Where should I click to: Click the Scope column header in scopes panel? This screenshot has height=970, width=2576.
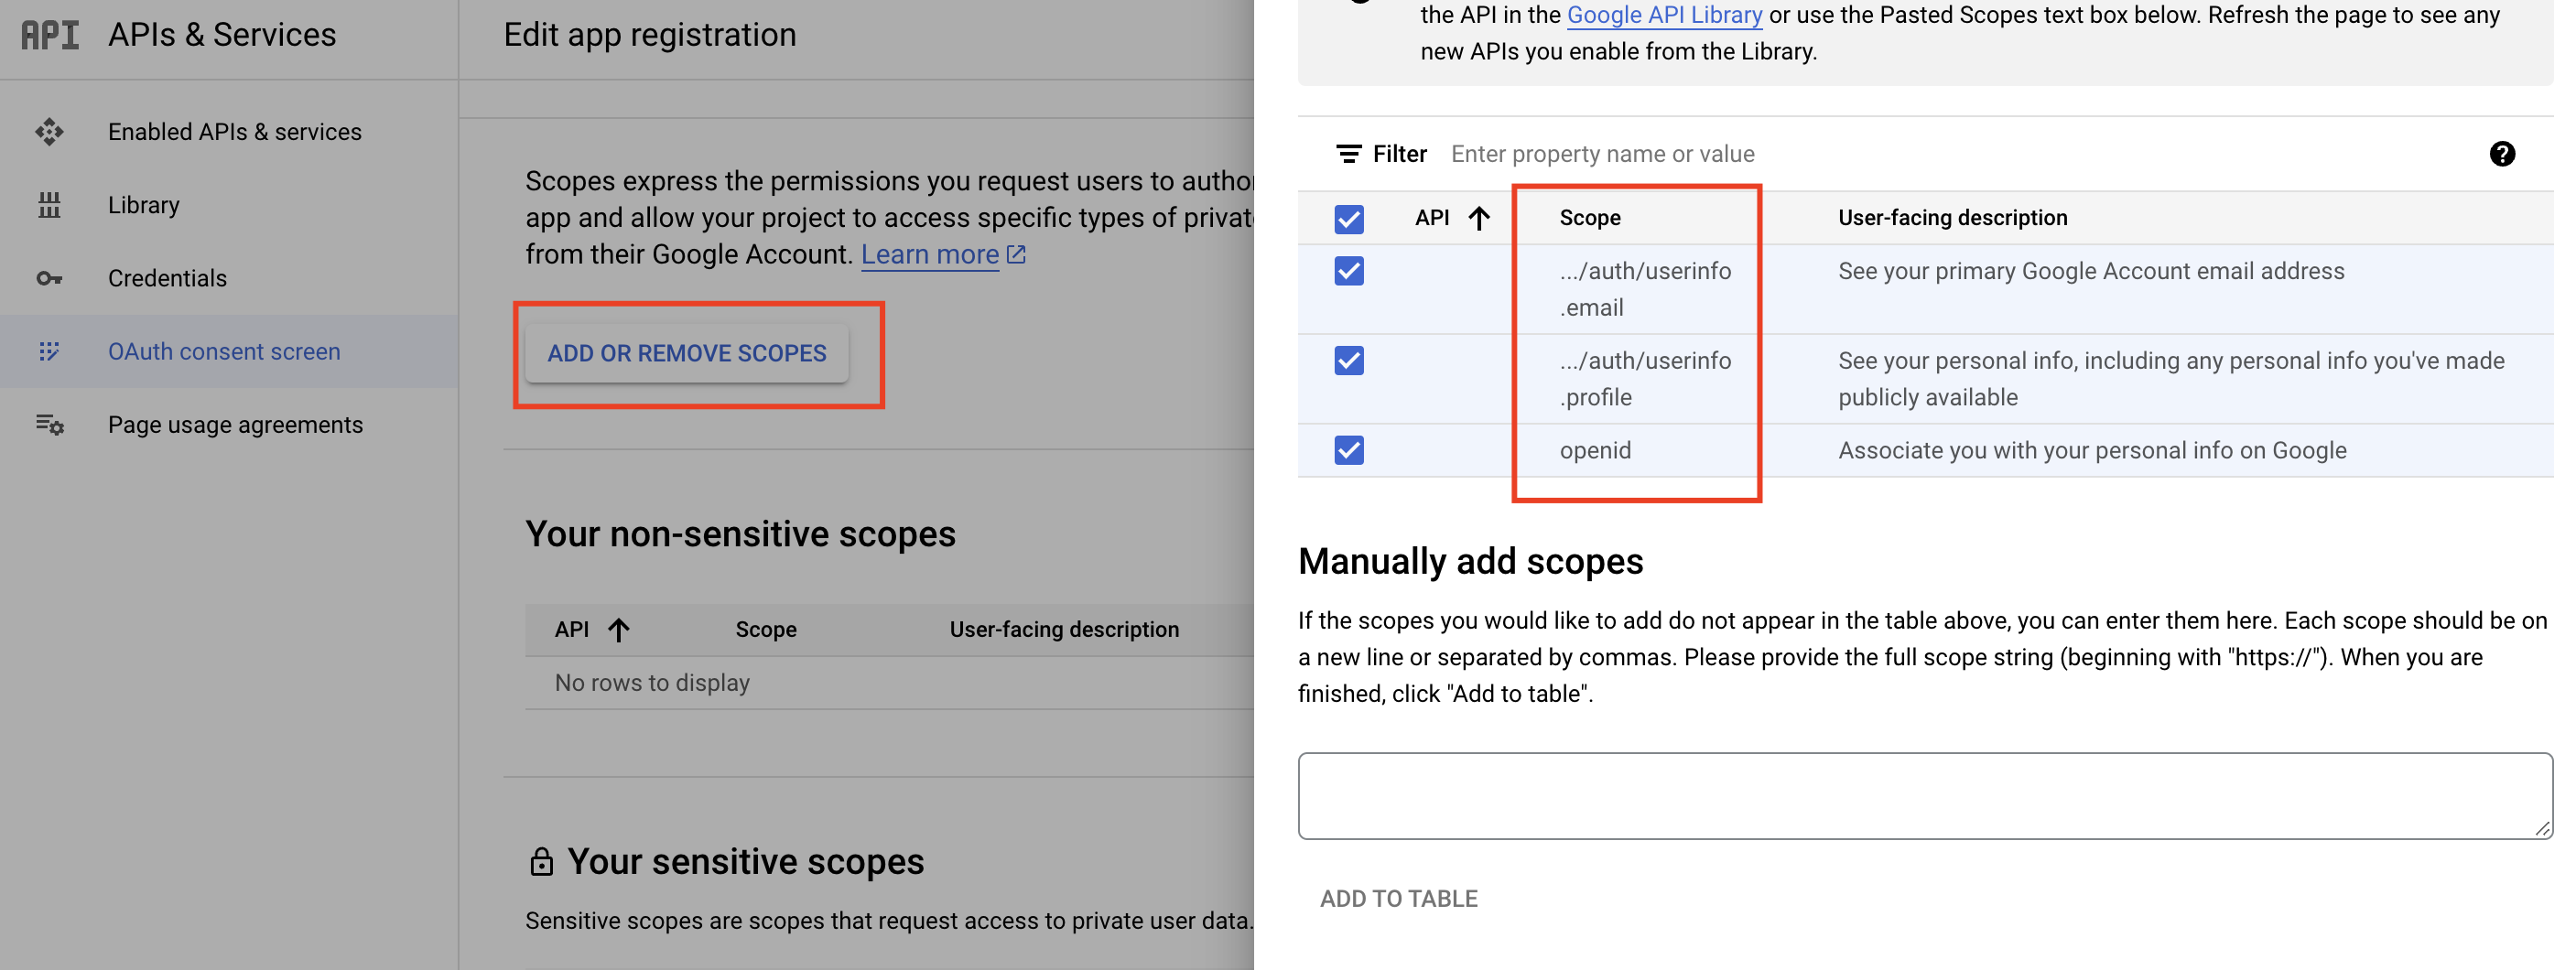(x=1590, y=218)
